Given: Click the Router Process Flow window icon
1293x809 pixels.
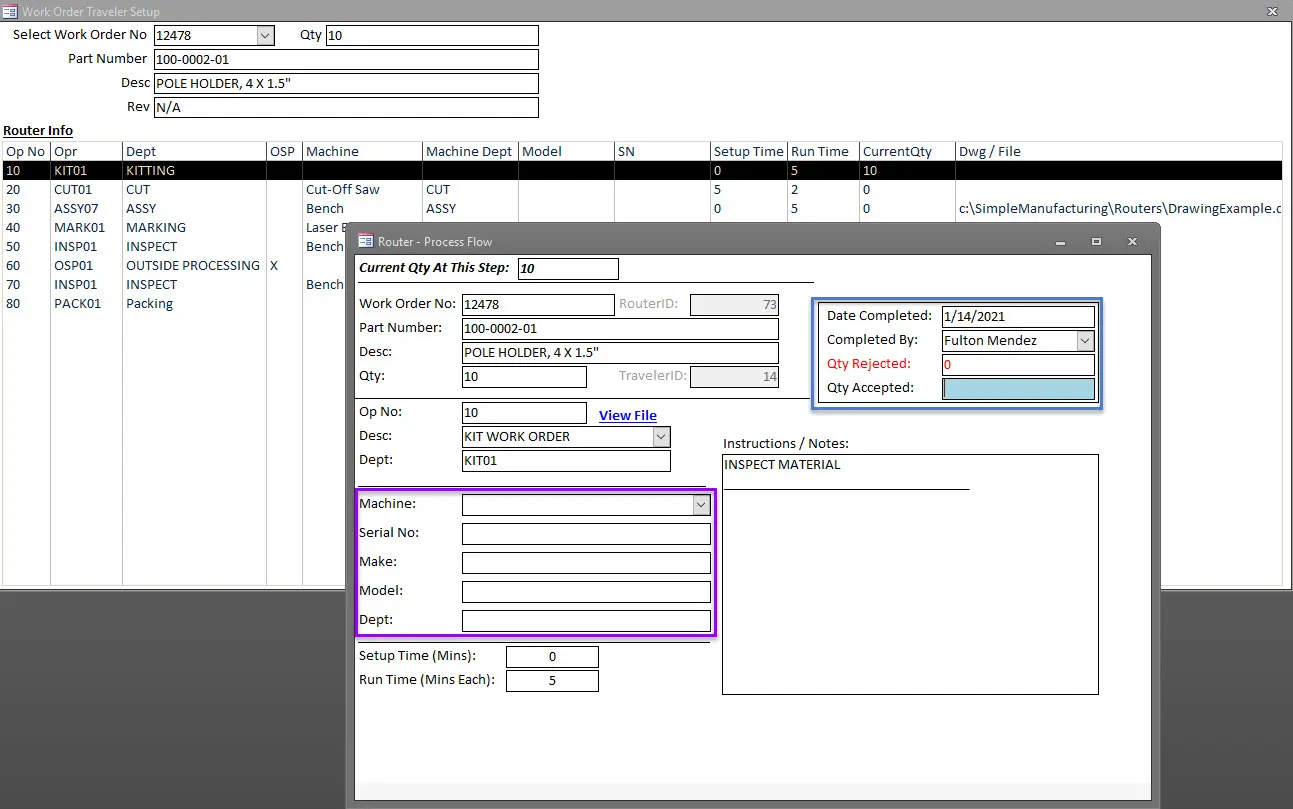Looking at the screenshot, I should tap(366, 241).
